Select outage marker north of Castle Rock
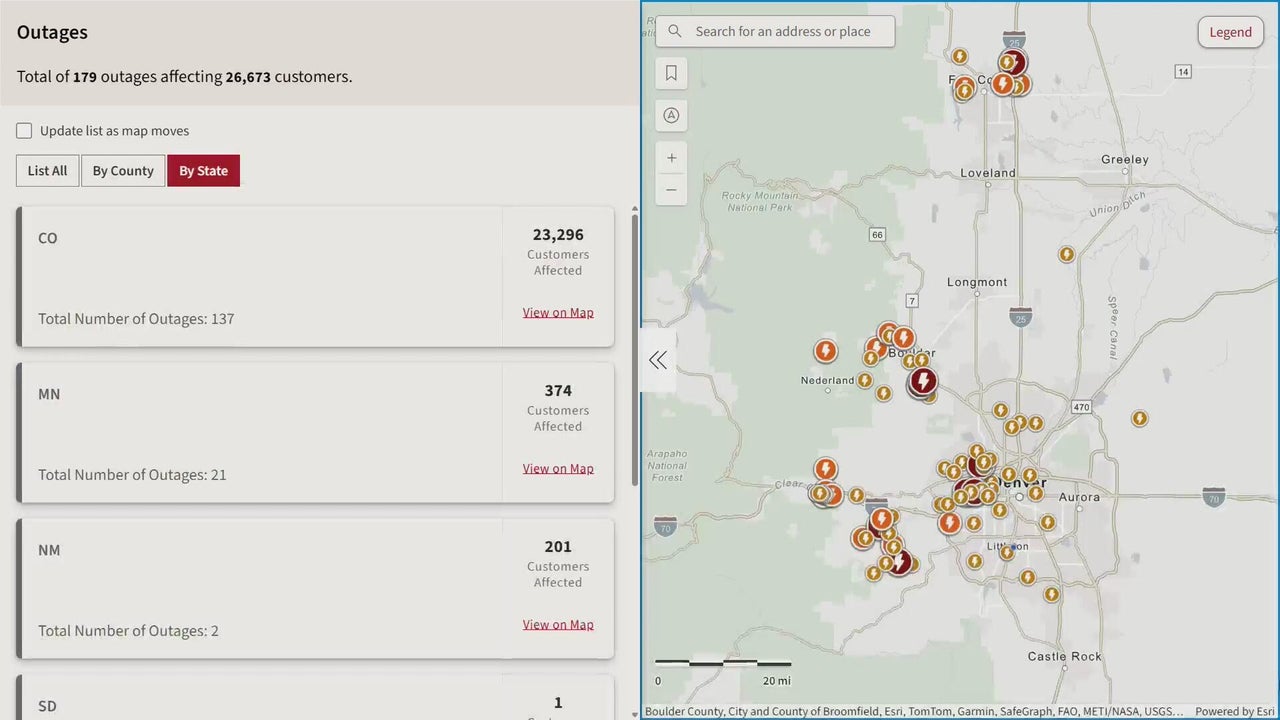Screen dimensions: 1280x720 point(1051,594)
